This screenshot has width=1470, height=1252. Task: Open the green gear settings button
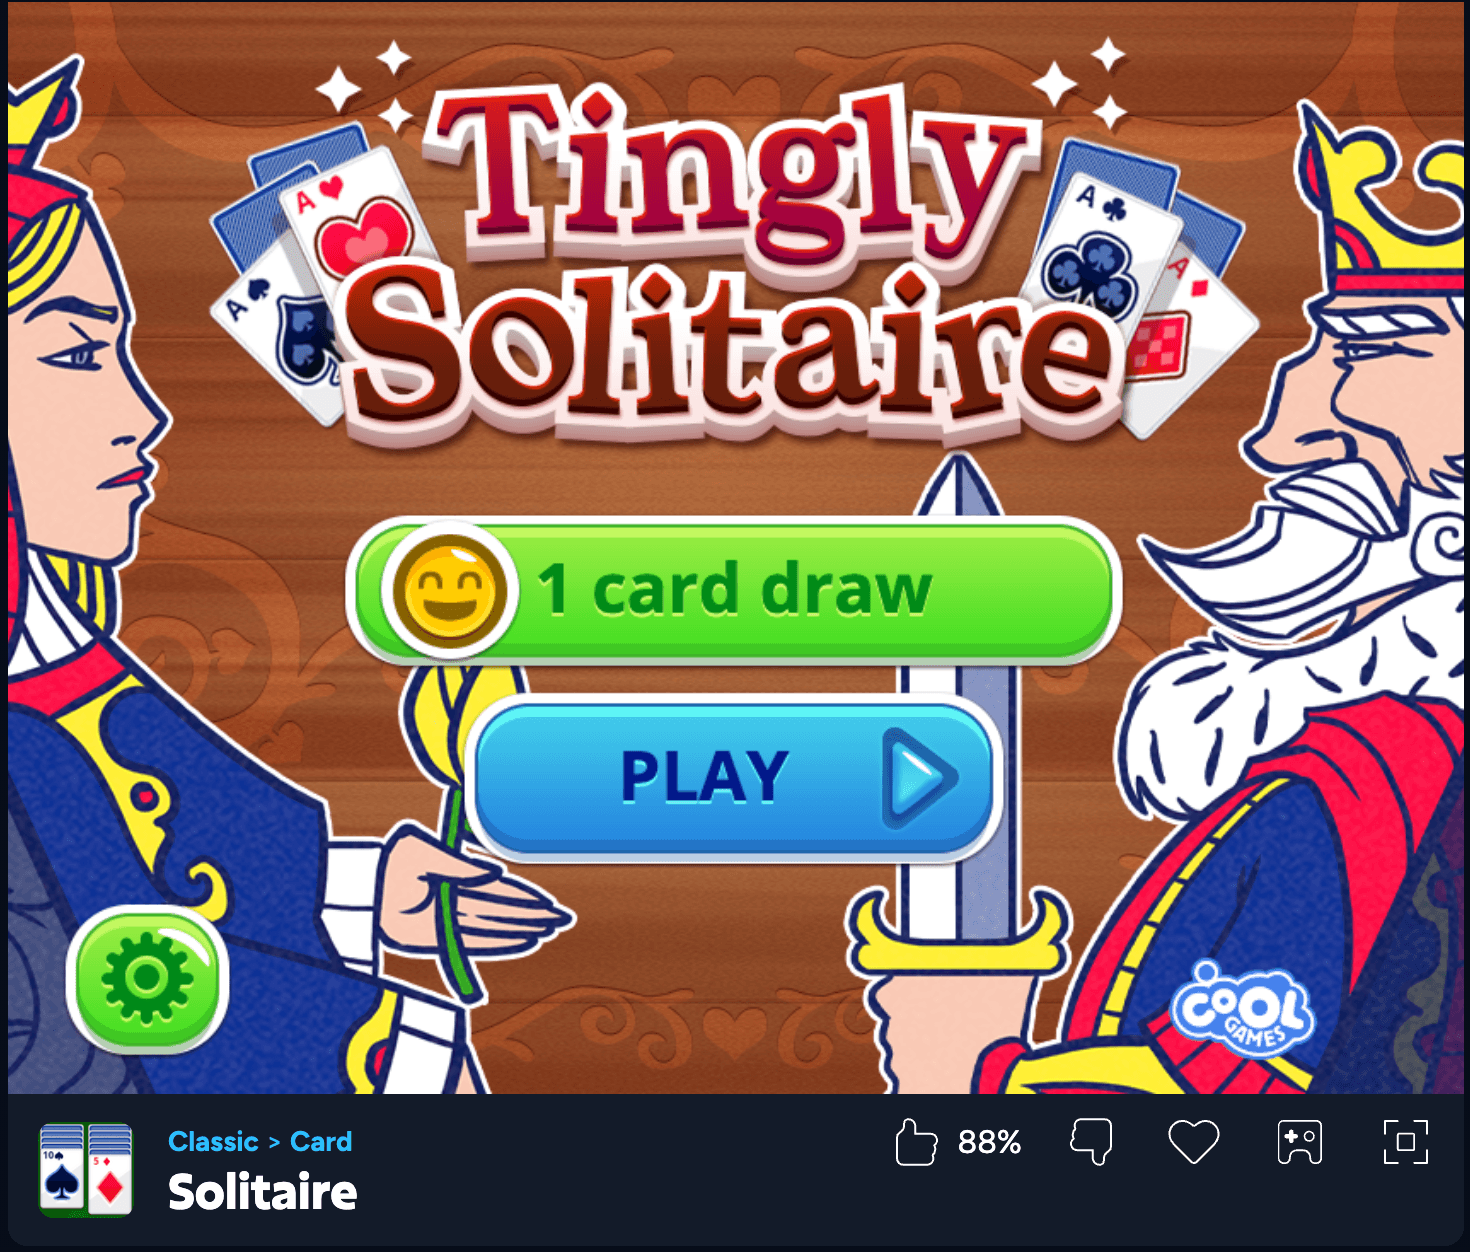(148, 979)
